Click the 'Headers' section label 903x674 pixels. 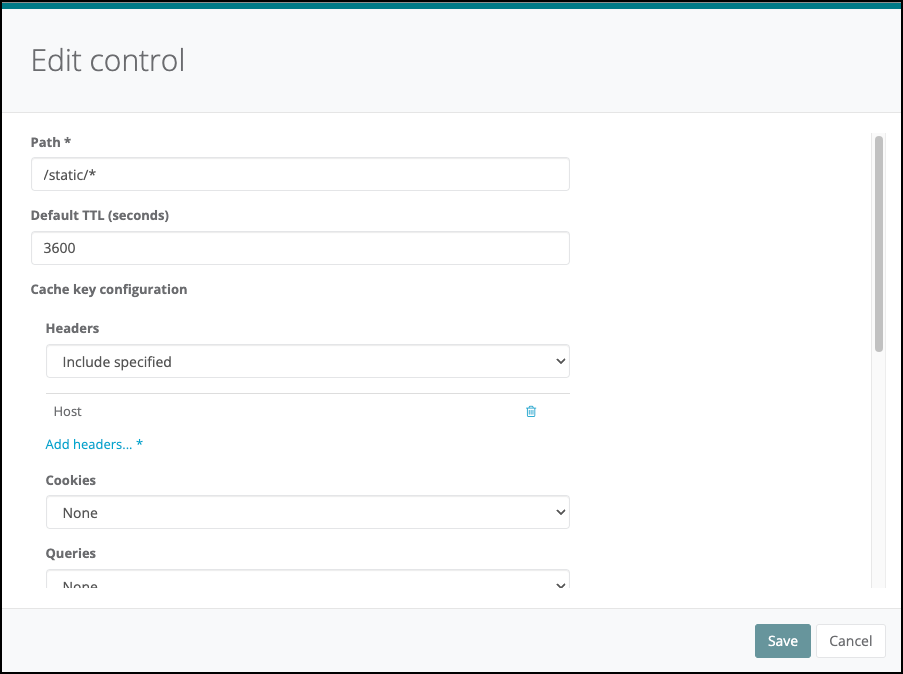[x=72, y=328]
